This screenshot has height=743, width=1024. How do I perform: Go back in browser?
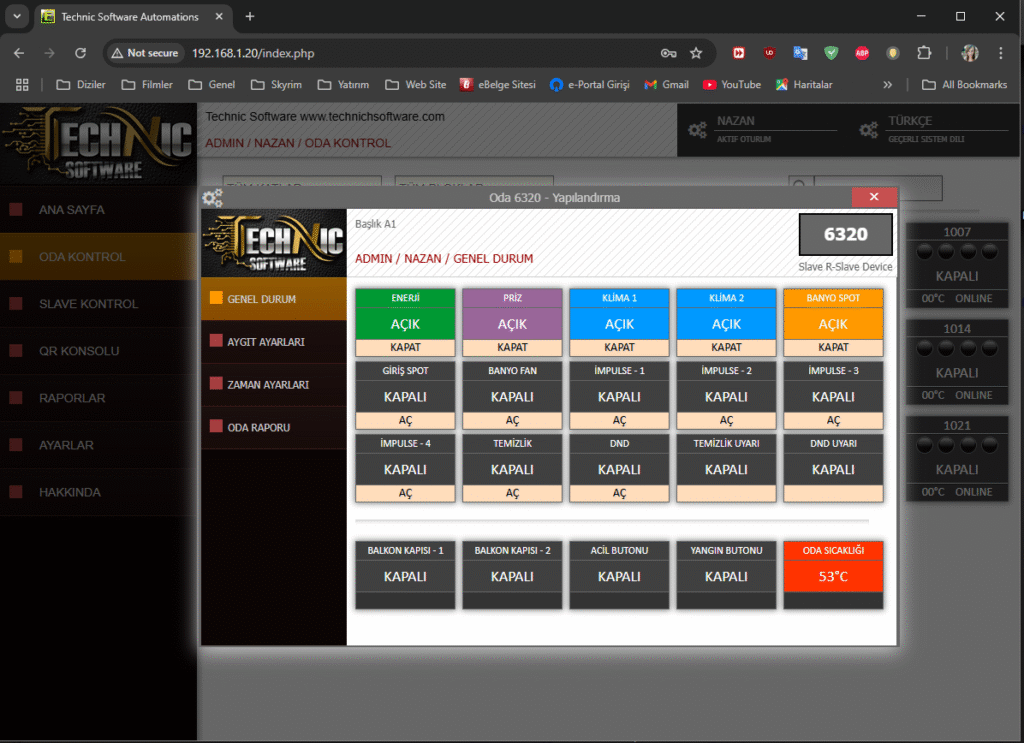pyautogui.click(x=19, y=53)
